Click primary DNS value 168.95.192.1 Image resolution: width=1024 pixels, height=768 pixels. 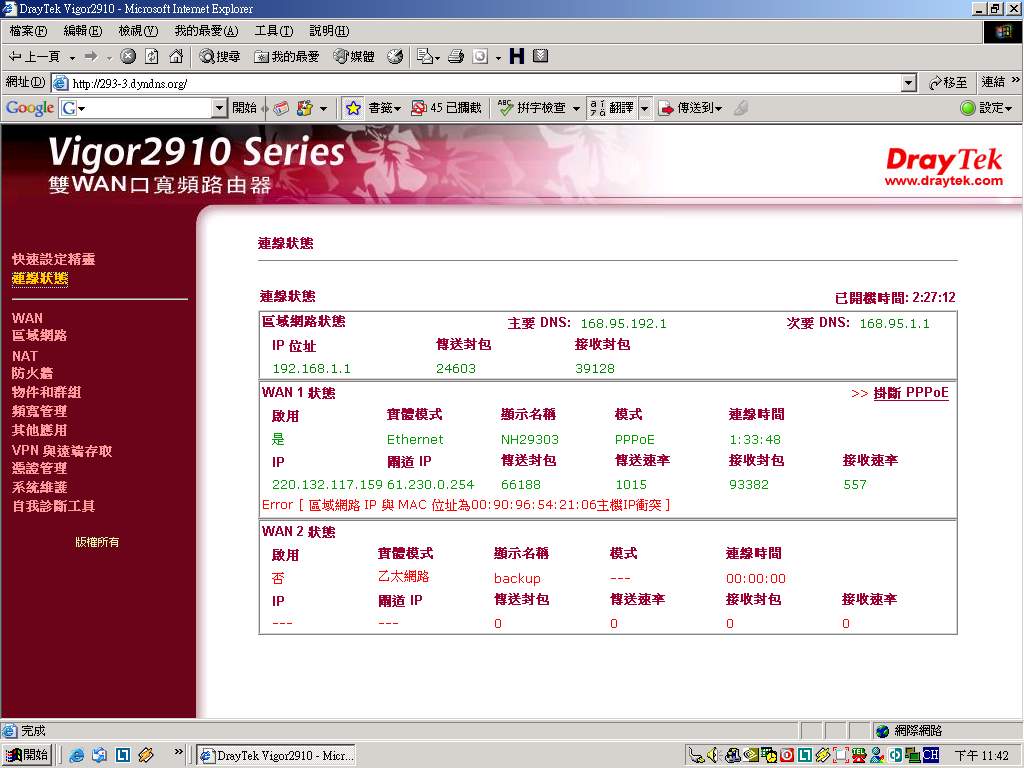click(x=623, y=323)
